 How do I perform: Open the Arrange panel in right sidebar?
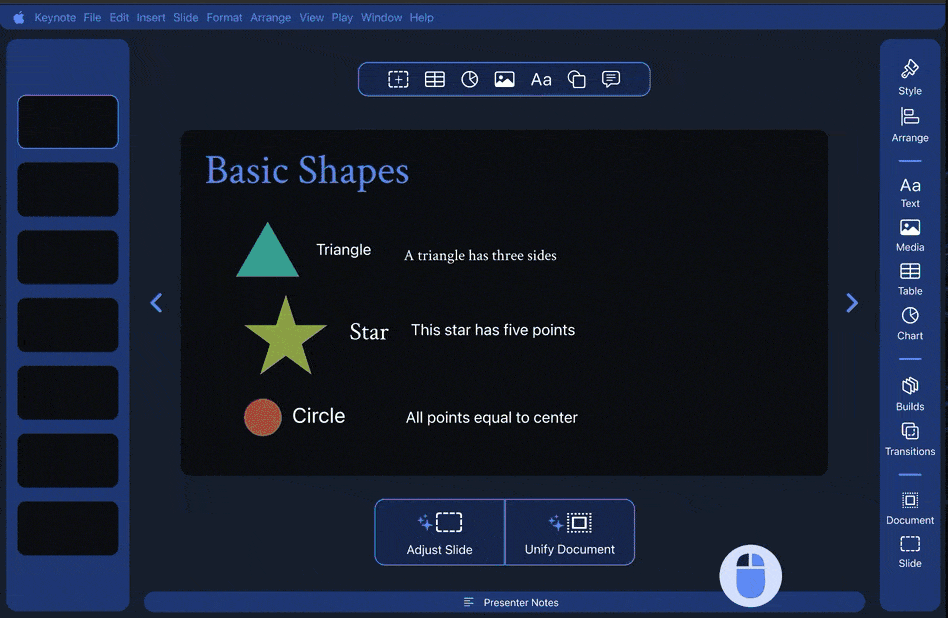click(910, 125)
